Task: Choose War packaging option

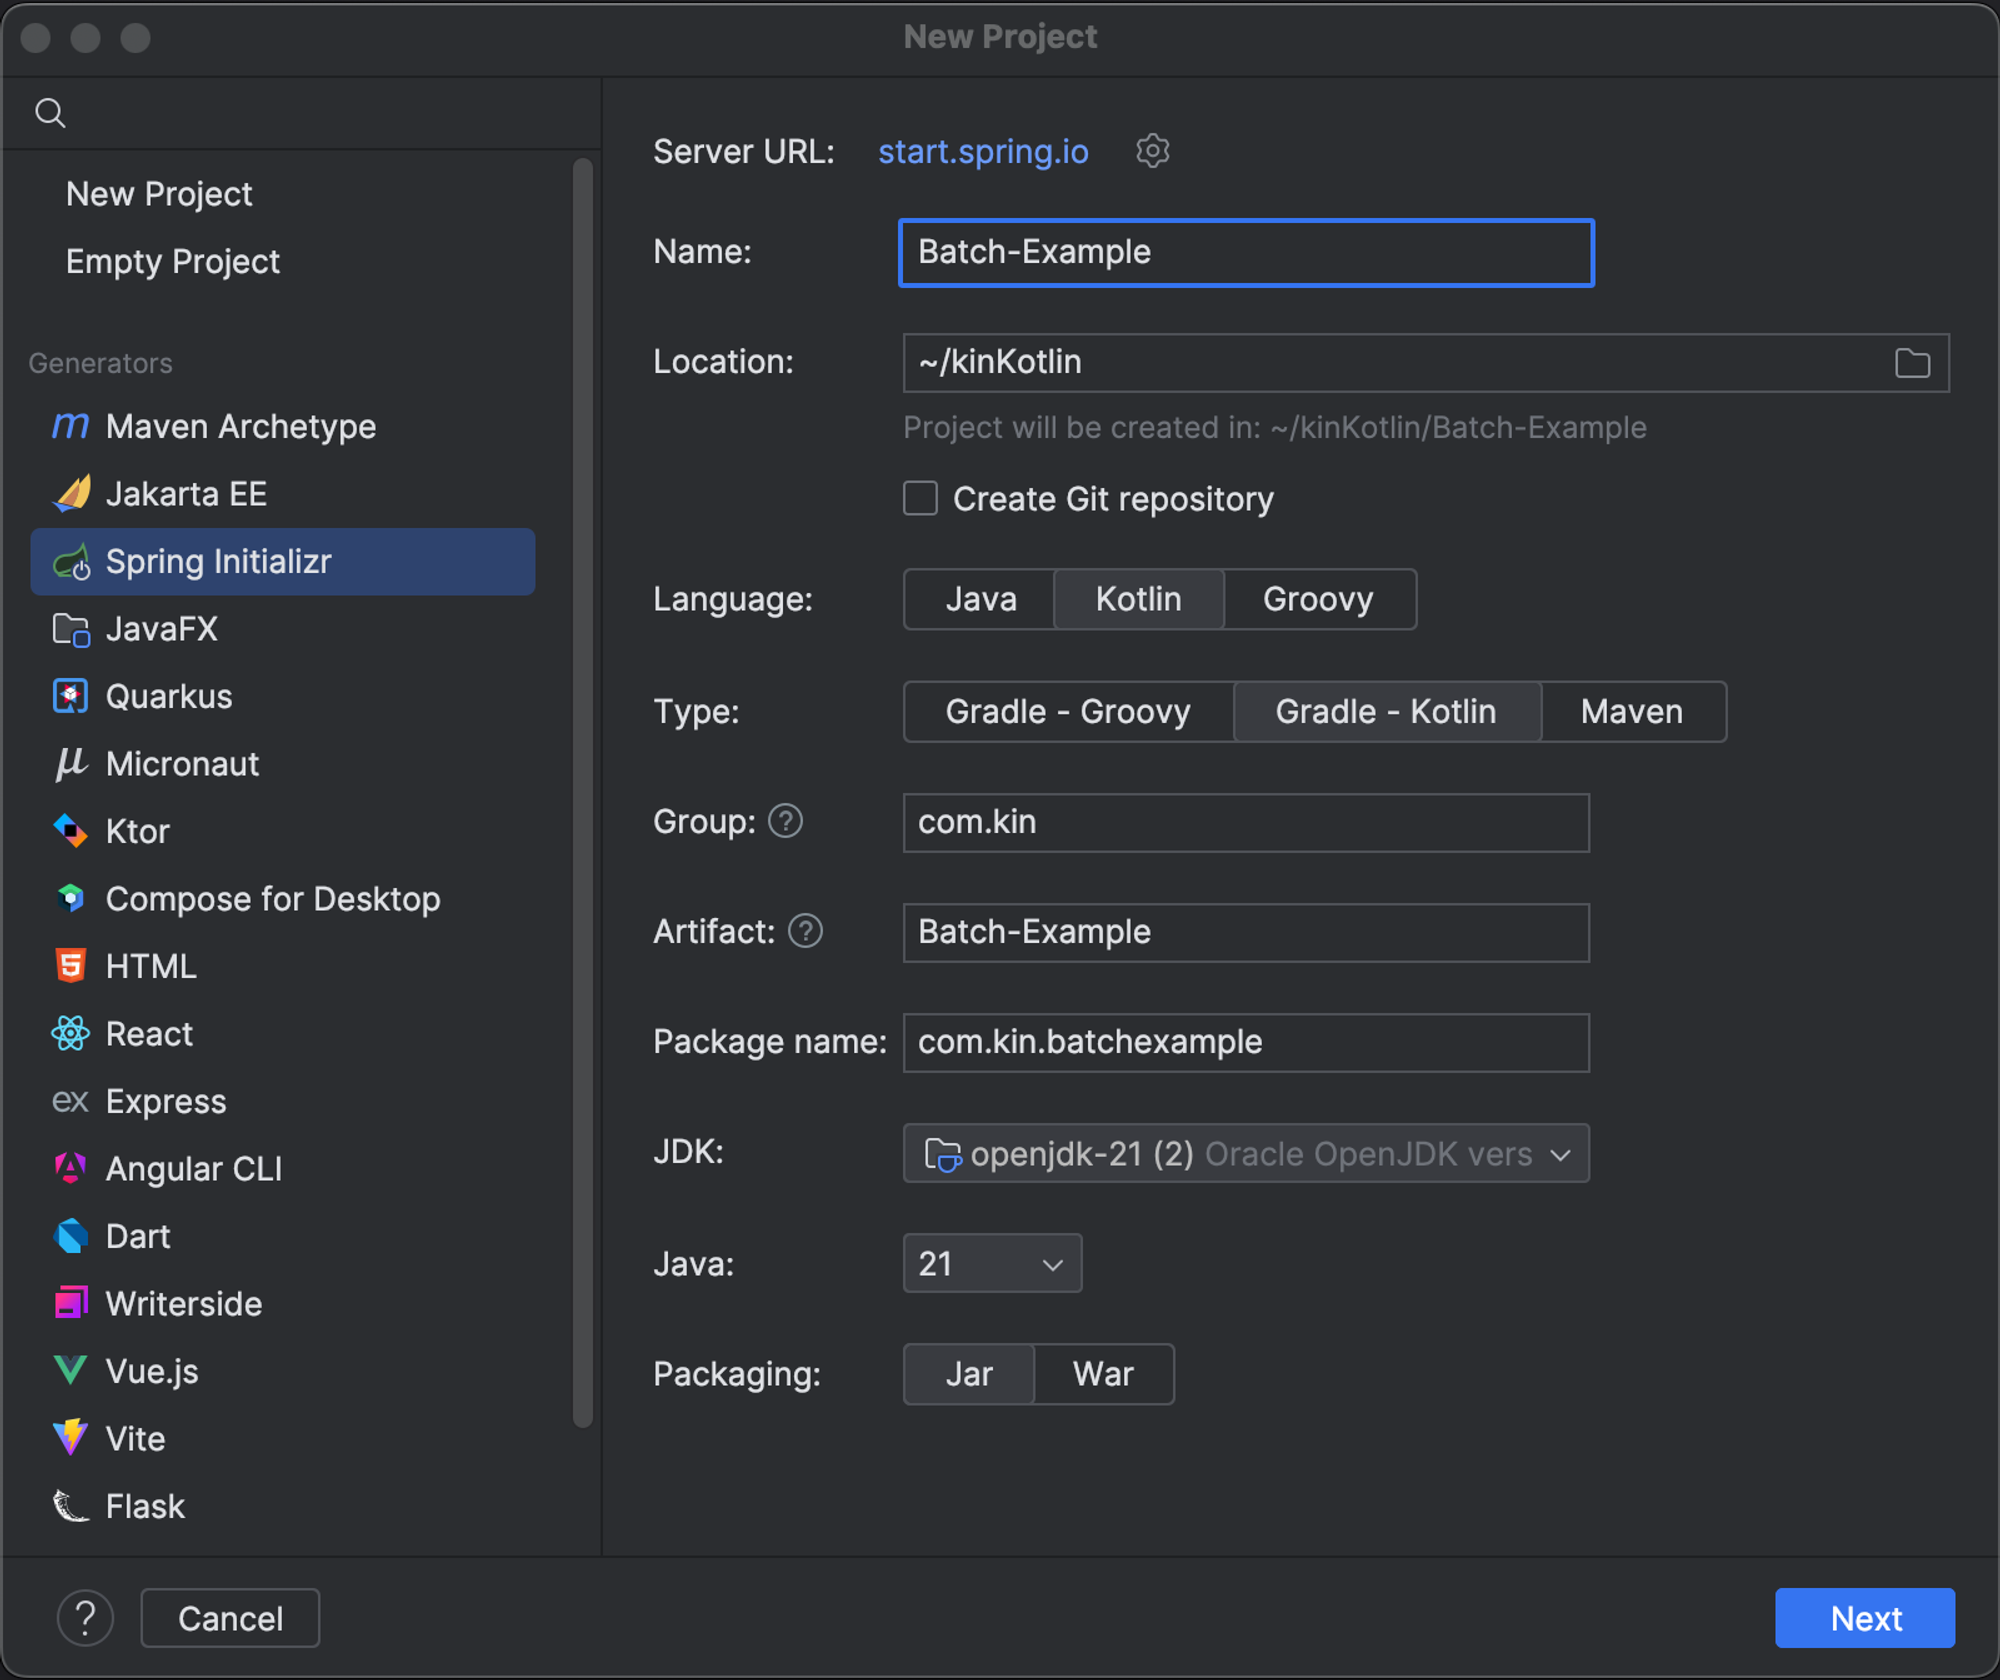Action: (1102, 1374)
